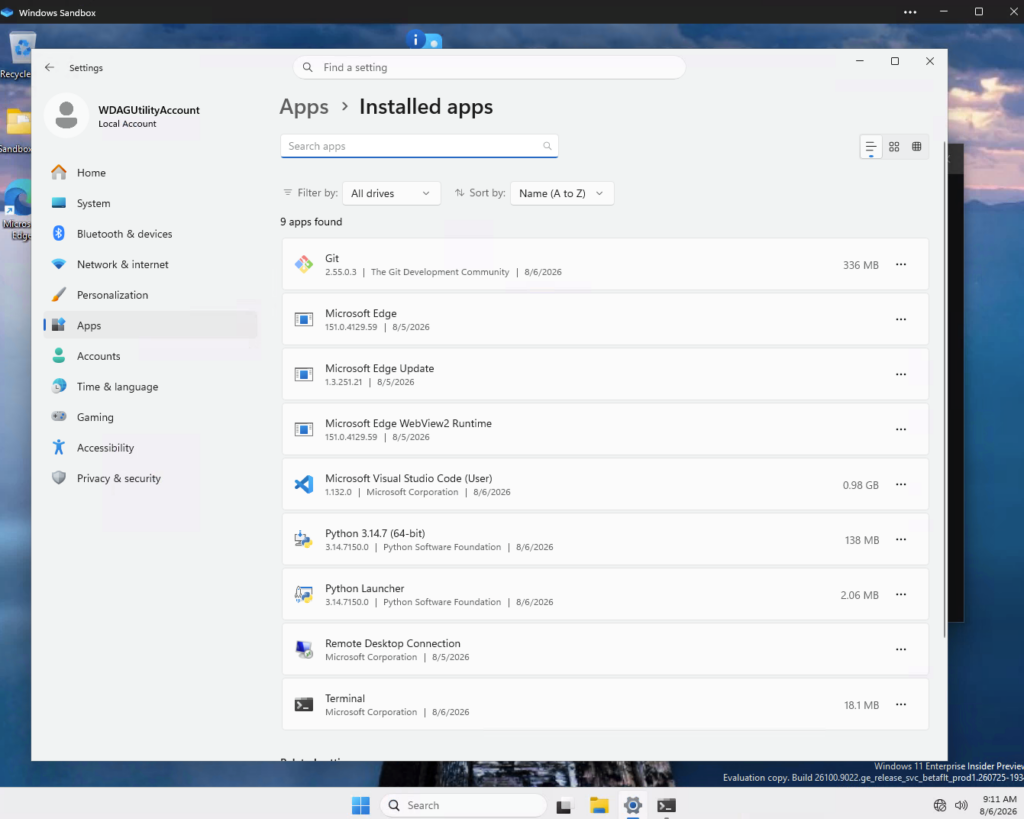Open more options for Edge WebView2 Runtime

tap(901, 429)
